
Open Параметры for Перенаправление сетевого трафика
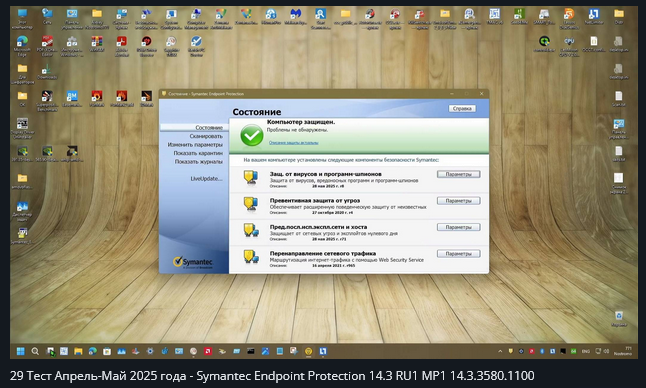[x=459, y=254]
